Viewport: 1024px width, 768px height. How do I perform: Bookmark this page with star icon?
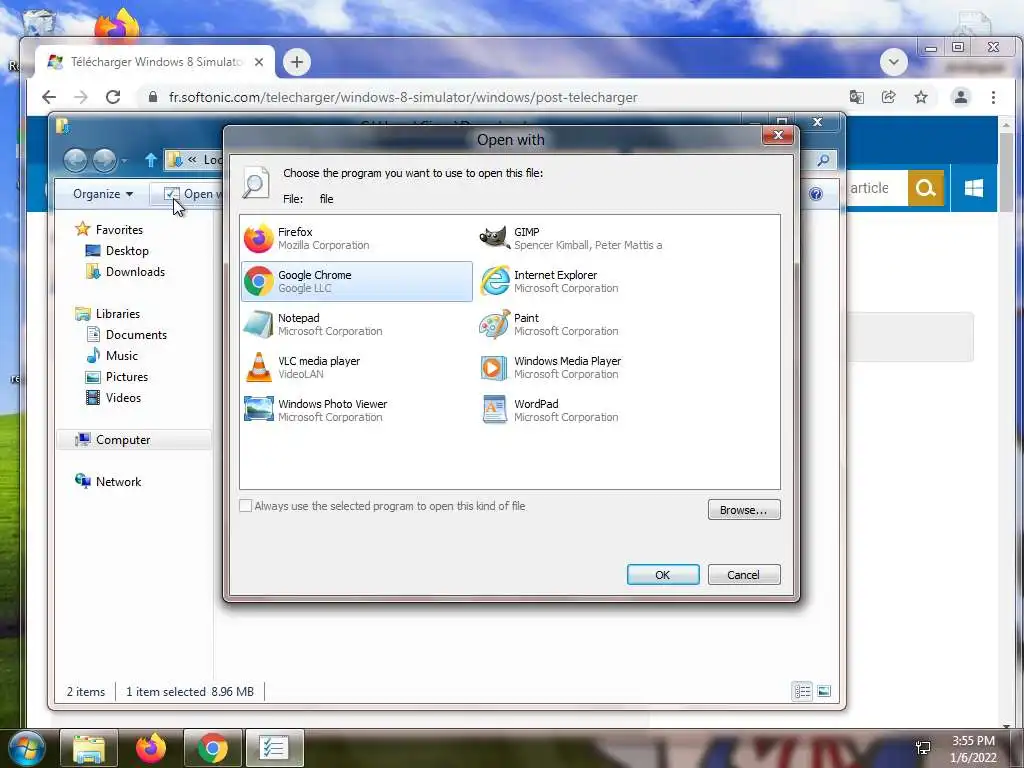pyautogui.click(x=921, y=97)
